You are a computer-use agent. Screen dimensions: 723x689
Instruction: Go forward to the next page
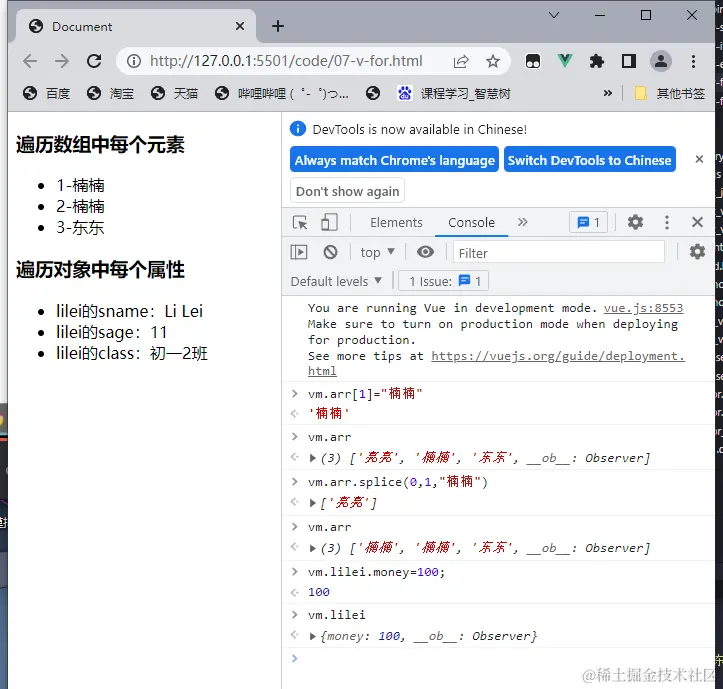[61, 61]
